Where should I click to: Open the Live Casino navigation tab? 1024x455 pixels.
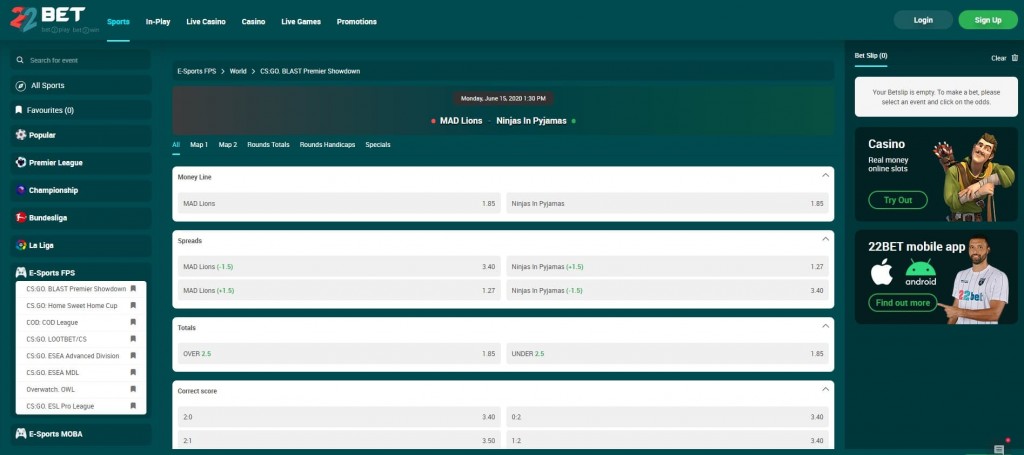[x=206, y=22]
